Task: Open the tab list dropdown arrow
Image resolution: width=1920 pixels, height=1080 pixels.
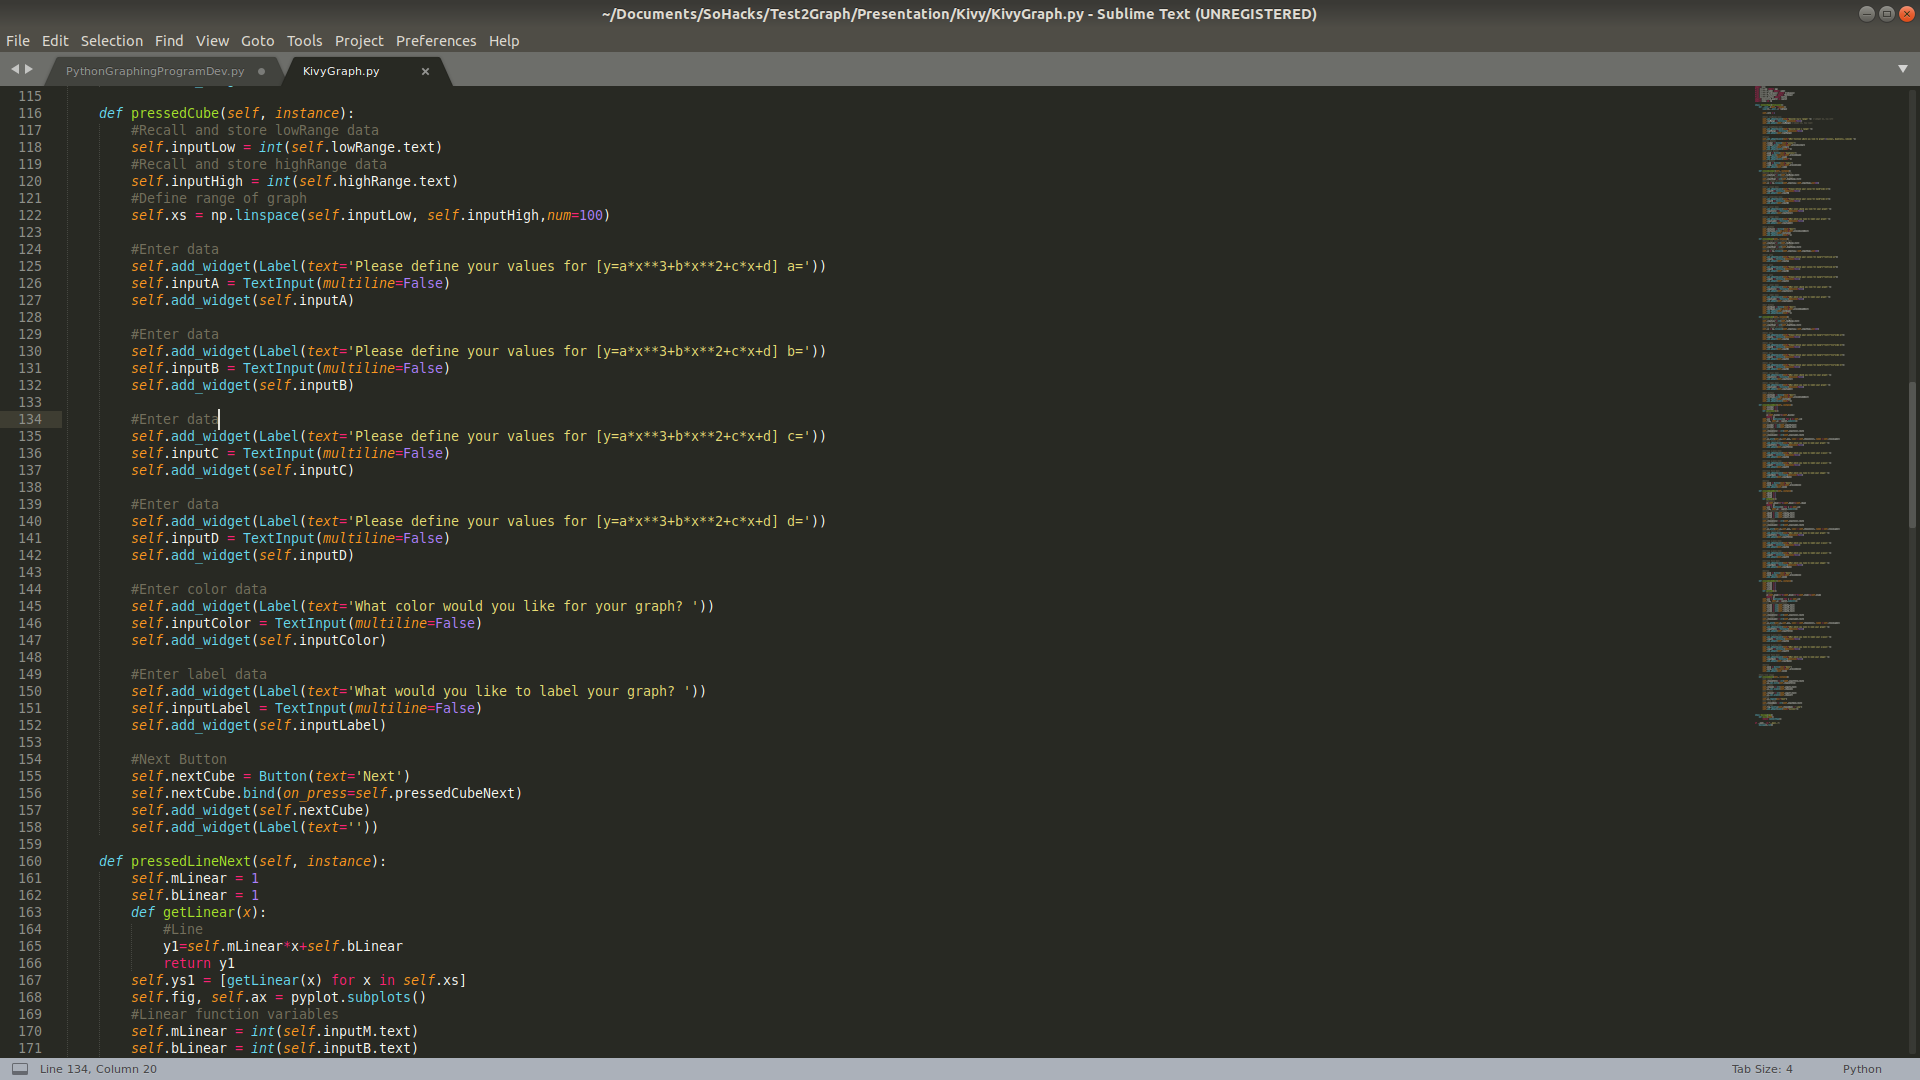Action: coord(1902,69)
